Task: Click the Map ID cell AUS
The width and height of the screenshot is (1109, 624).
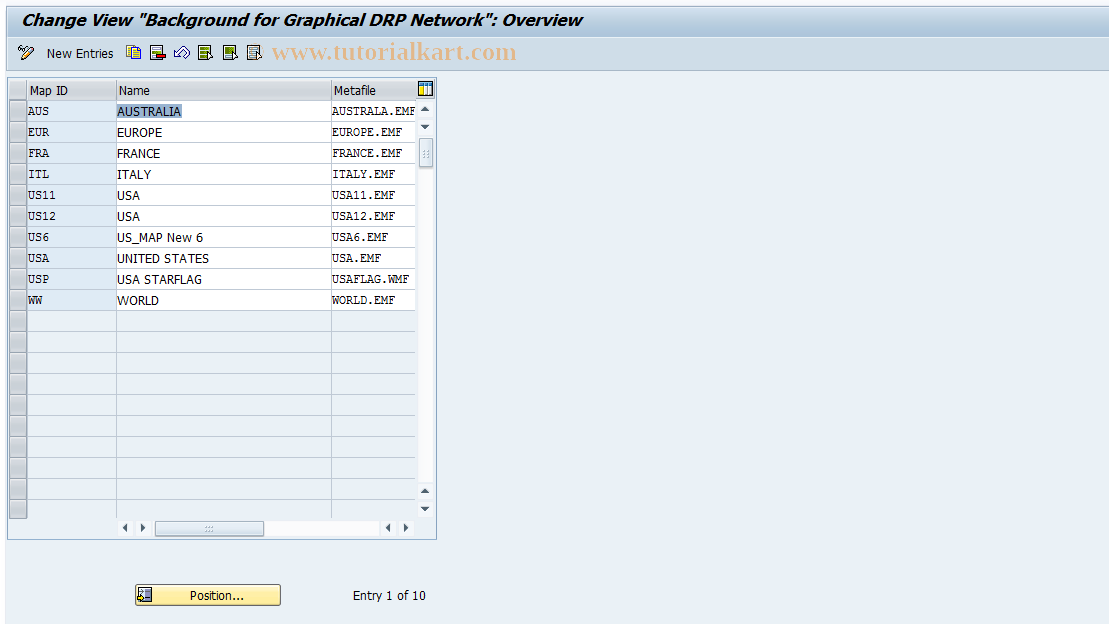Action: pos(71,111)
